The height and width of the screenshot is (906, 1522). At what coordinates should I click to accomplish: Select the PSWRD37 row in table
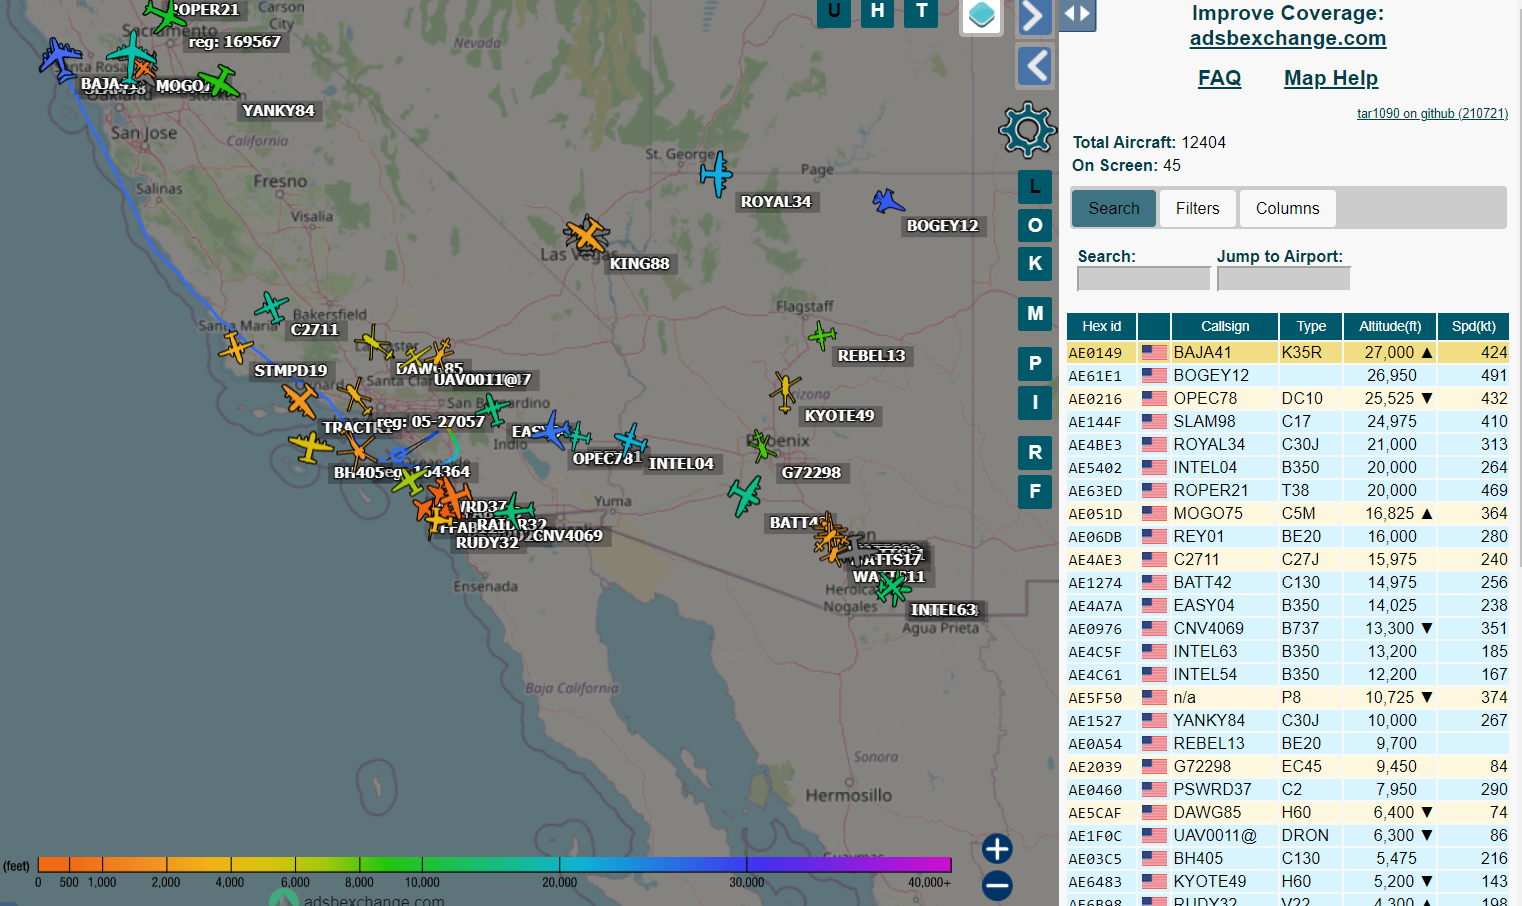pos(1288,789)
